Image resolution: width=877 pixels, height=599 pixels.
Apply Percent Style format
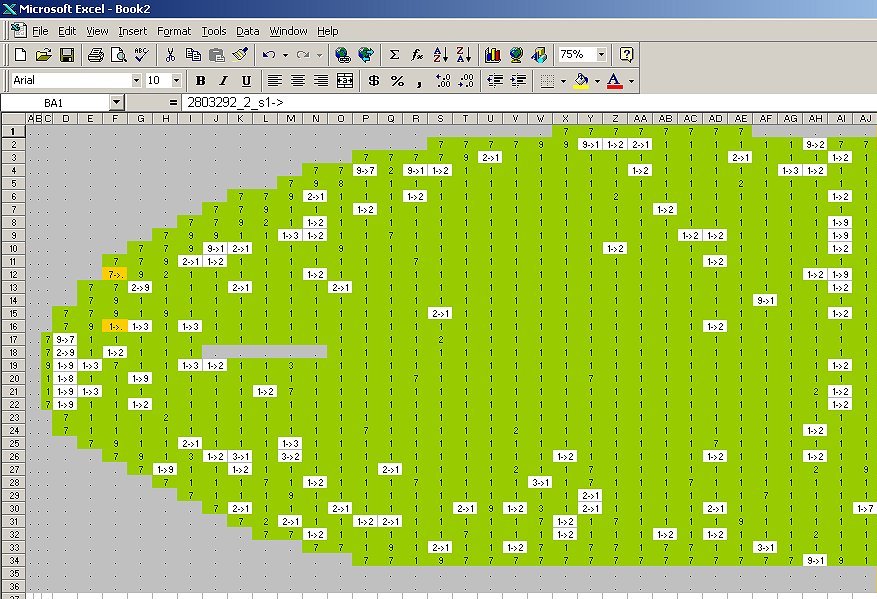coord(397,81)
